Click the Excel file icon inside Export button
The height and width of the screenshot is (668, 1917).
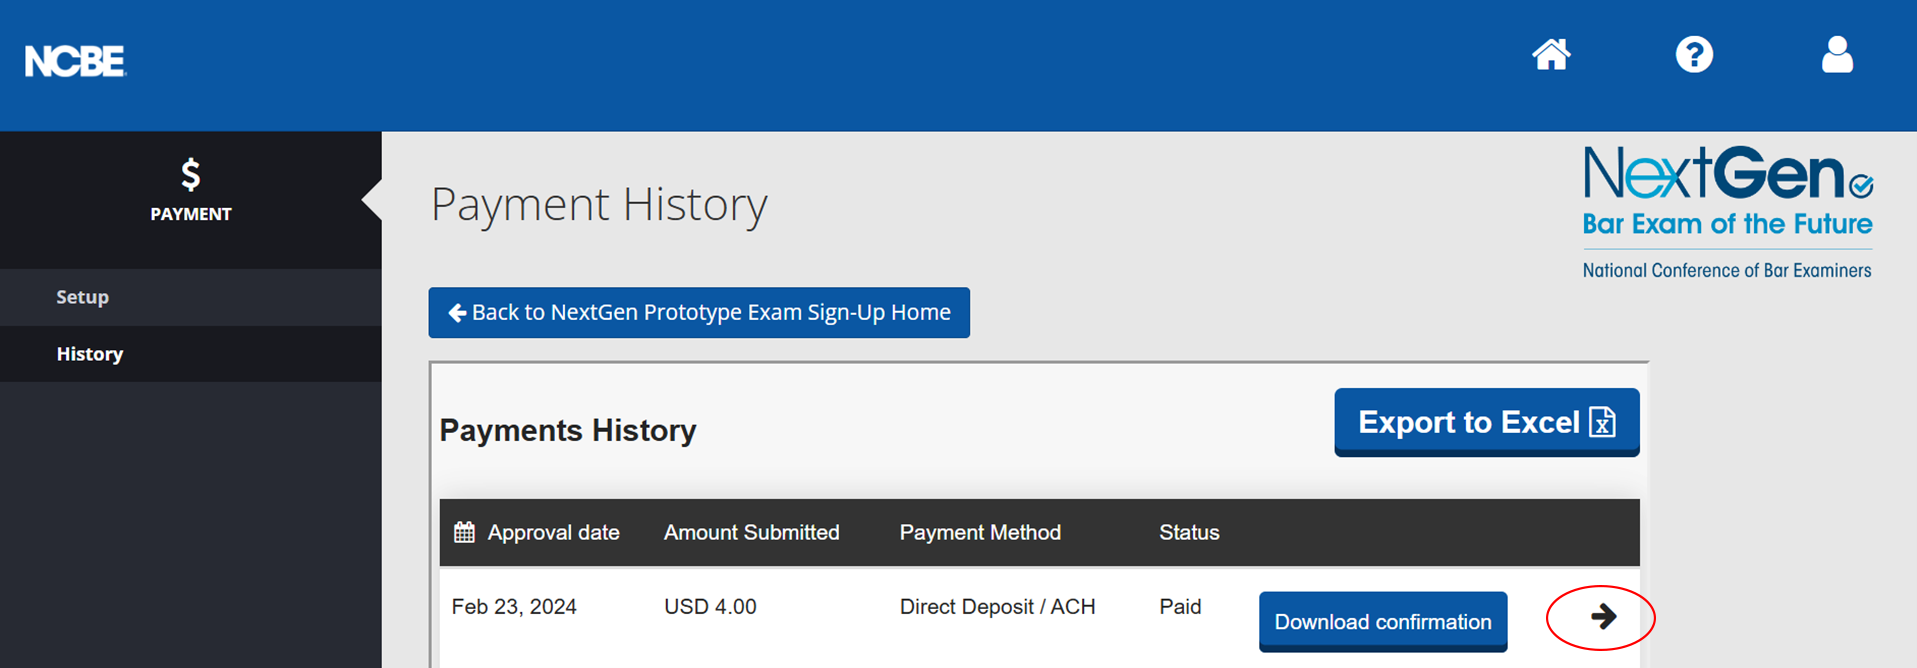1604,422
